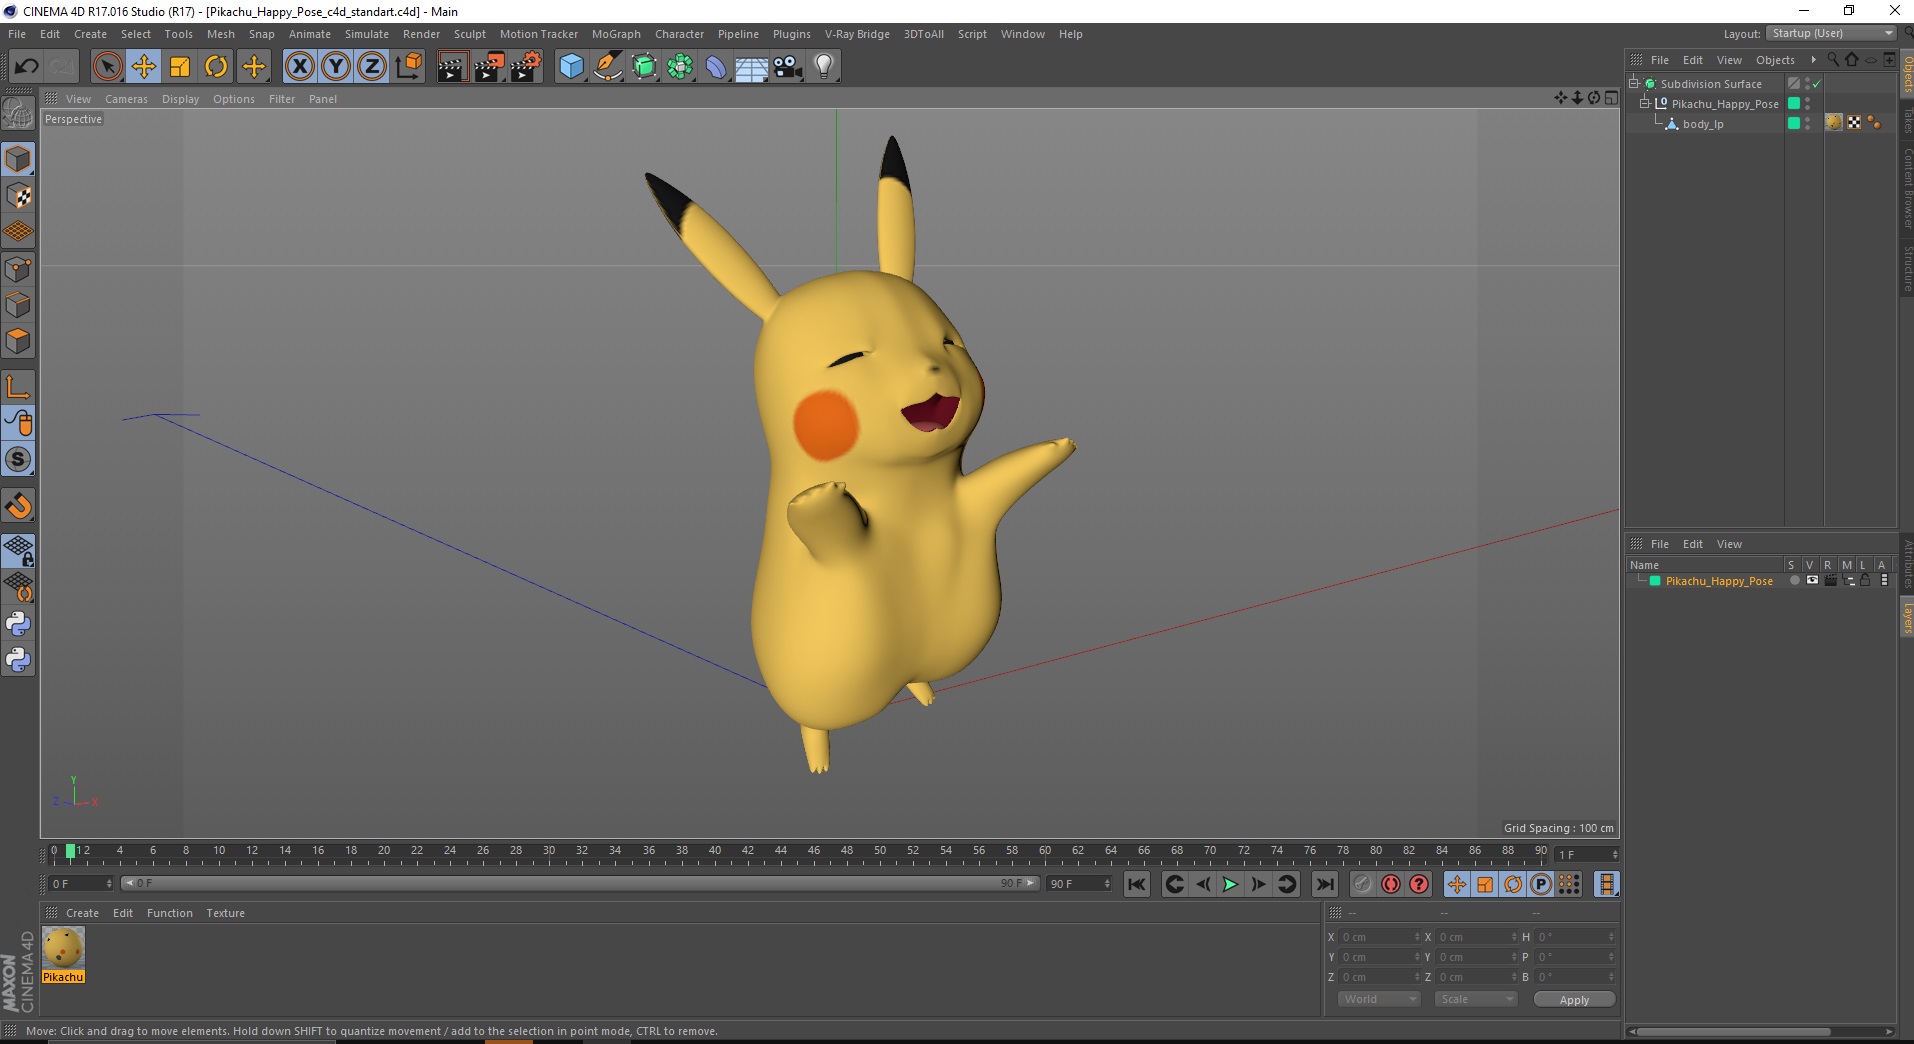Add a Light object
Image resolution: width=1914 pixels, height=1044 pixels.
[824, 67]
